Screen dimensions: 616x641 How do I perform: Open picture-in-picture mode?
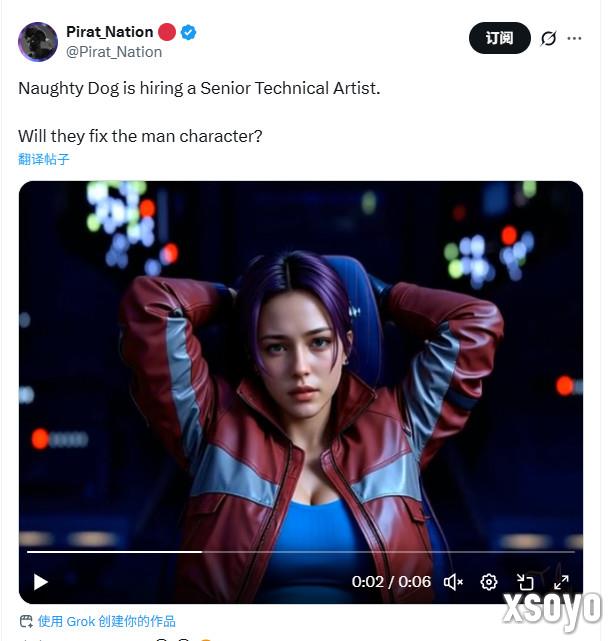[525, 582]
